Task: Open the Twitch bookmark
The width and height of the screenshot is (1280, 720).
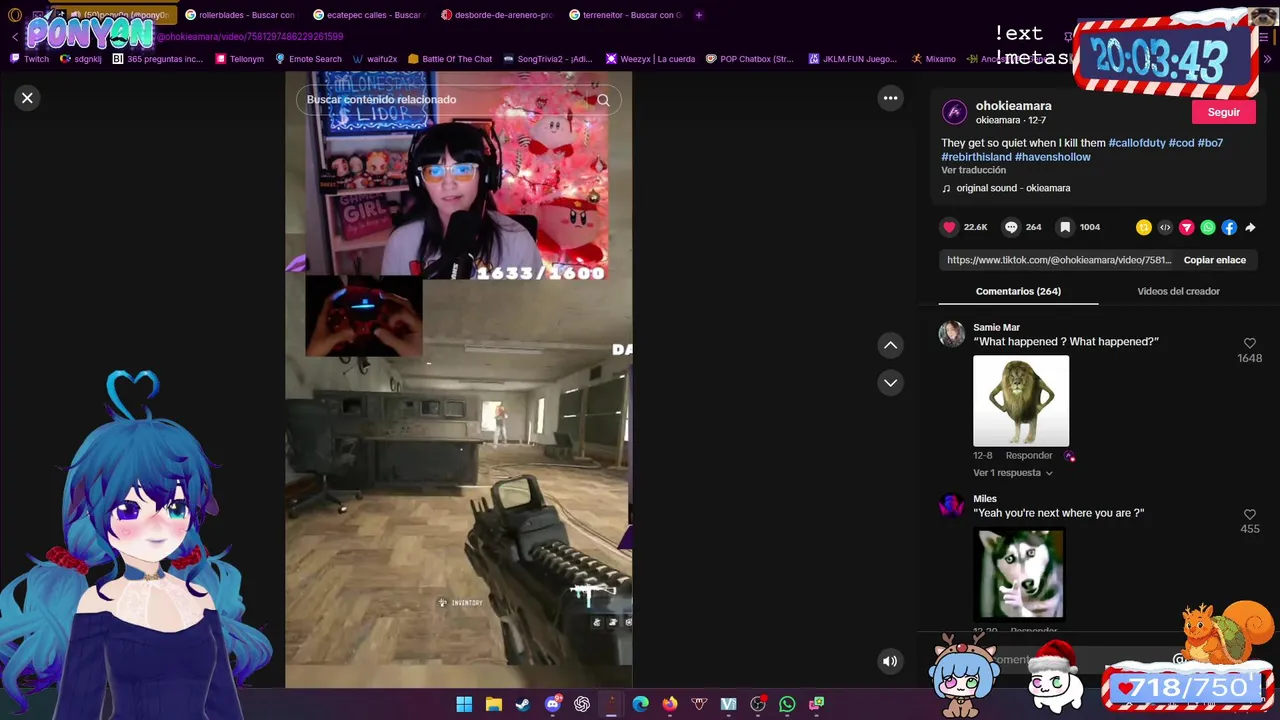Action: pyautogui.click(x=30, y=59)
